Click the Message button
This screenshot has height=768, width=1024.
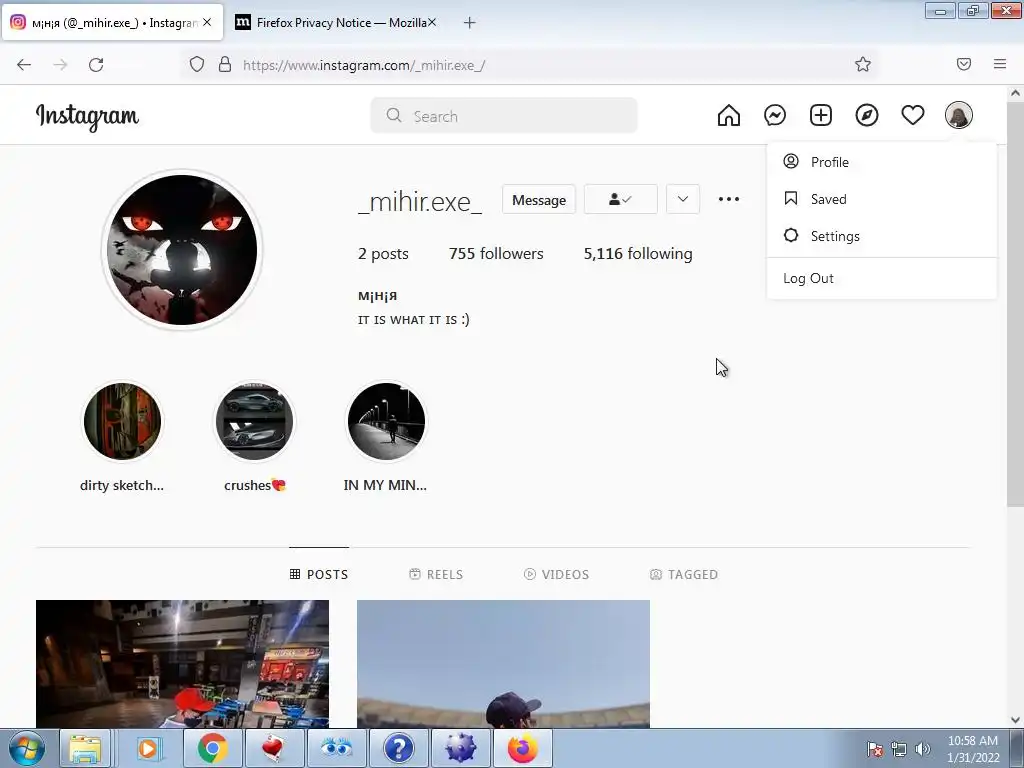point(539,199)
